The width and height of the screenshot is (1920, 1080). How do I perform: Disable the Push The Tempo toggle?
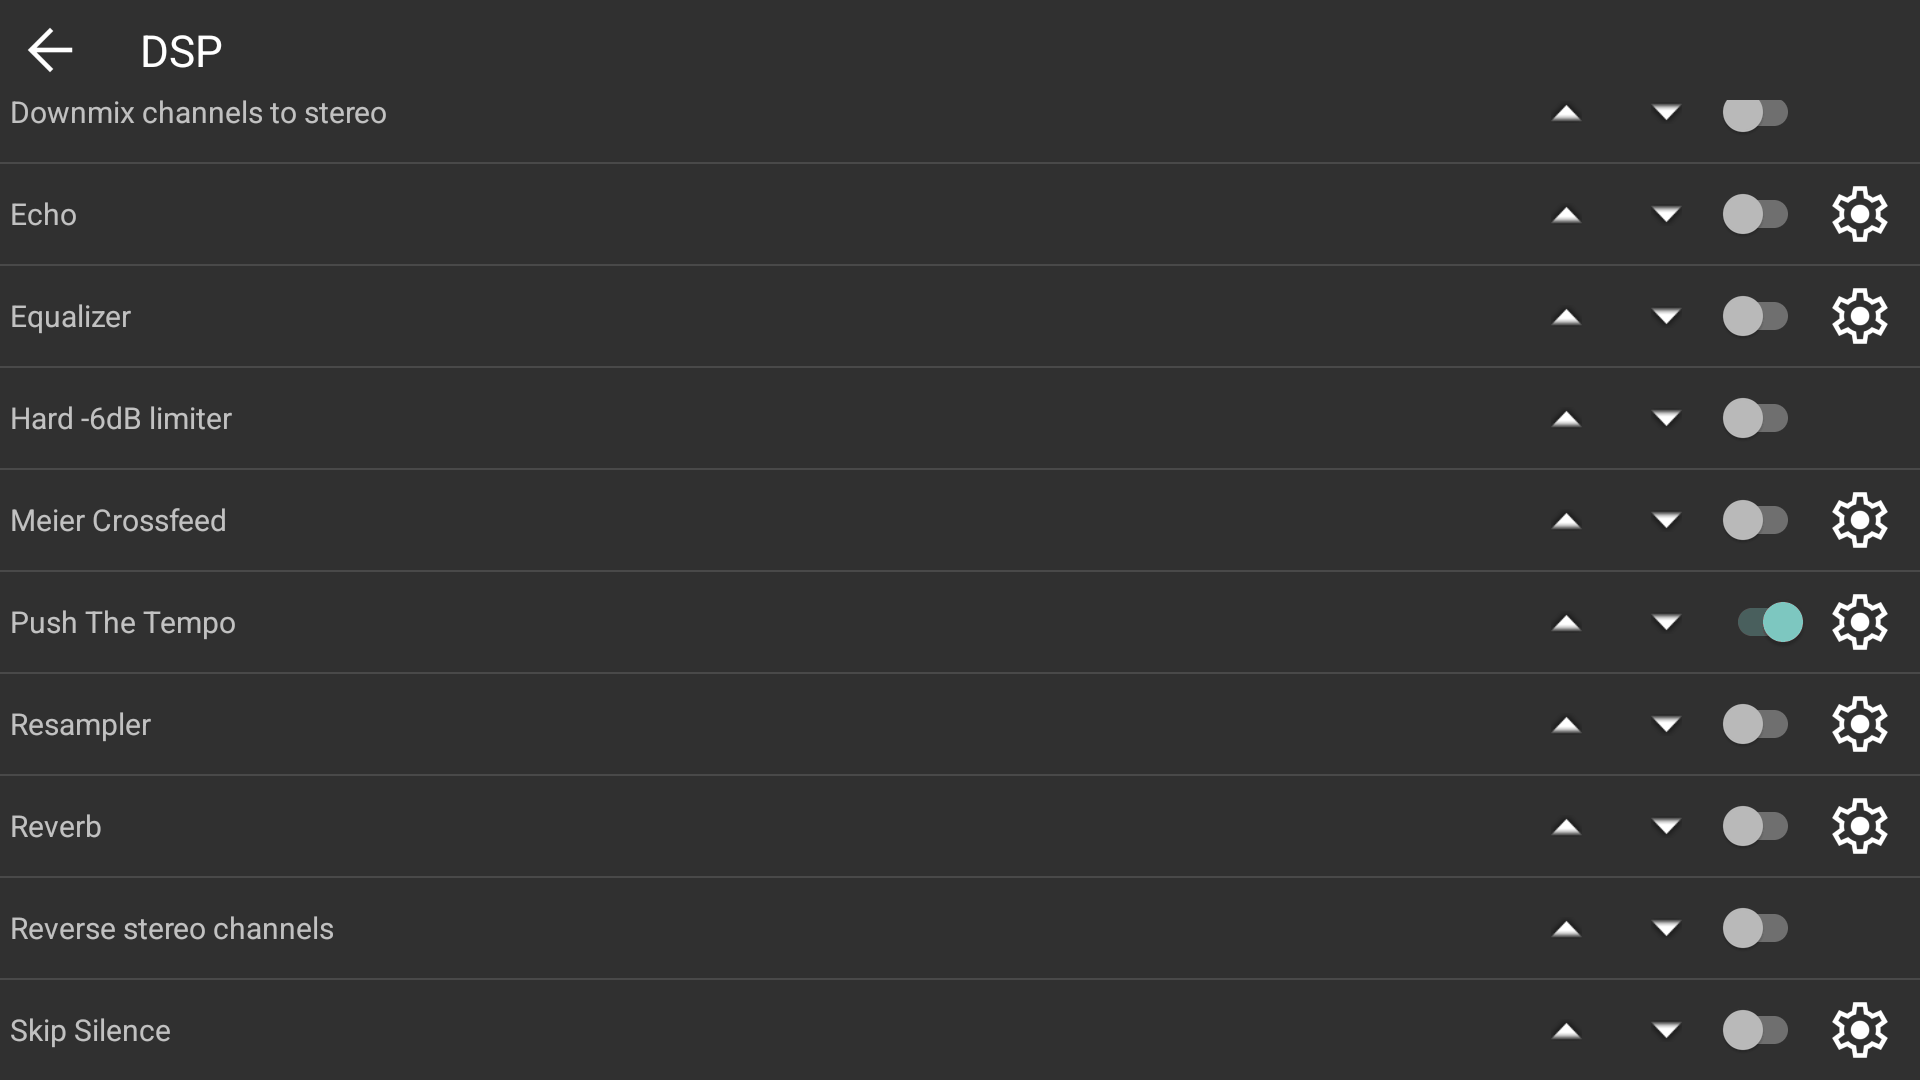[1769, 622]
